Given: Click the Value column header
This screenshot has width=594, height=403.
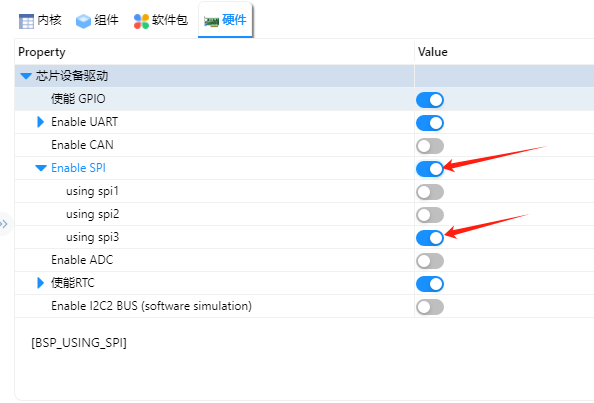Looking at the screenshot, I should 433,52.
